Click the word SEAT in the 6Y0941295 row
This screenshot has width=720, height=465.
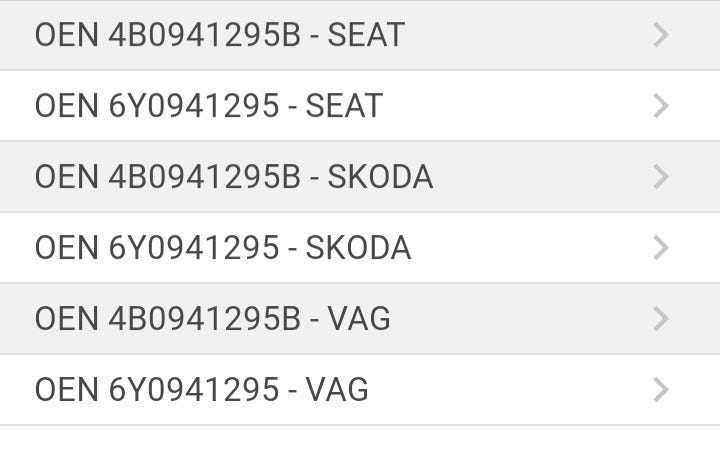point(344,106)
